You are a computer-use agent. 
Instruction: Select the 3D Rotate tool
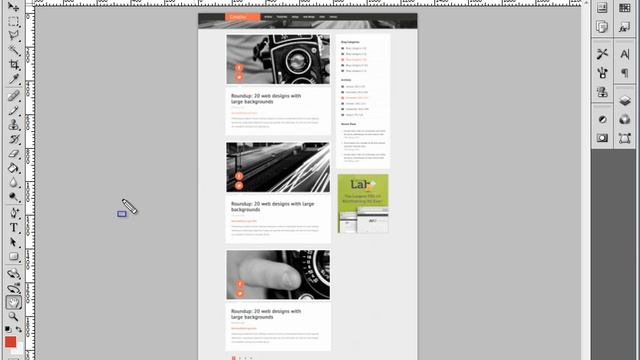pos(13,273)
